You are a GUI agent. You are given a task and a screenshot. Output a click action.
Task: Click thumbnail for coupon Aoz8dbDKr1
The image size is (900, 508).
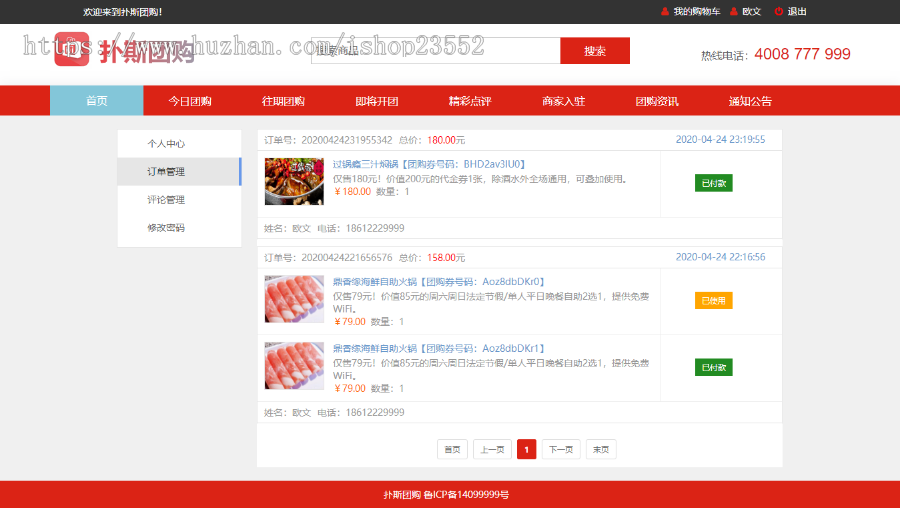pos(294,366)
